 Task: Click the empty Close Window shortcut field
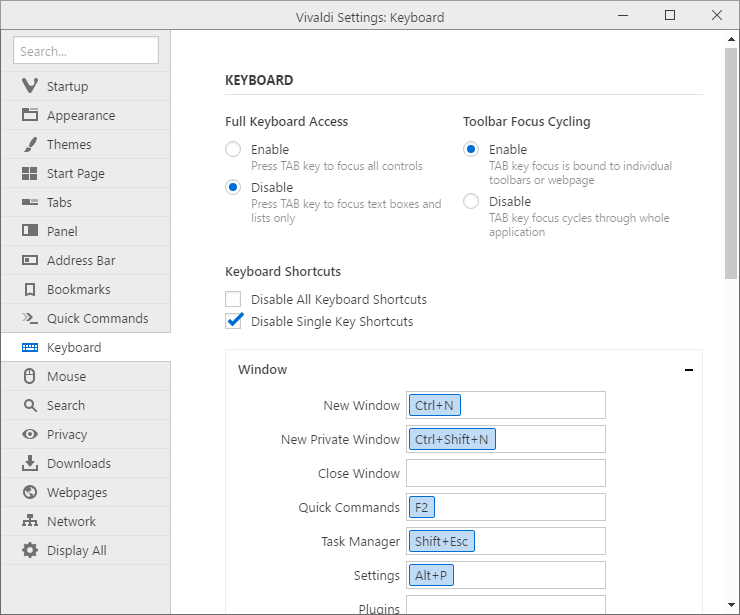click(505, 473)
